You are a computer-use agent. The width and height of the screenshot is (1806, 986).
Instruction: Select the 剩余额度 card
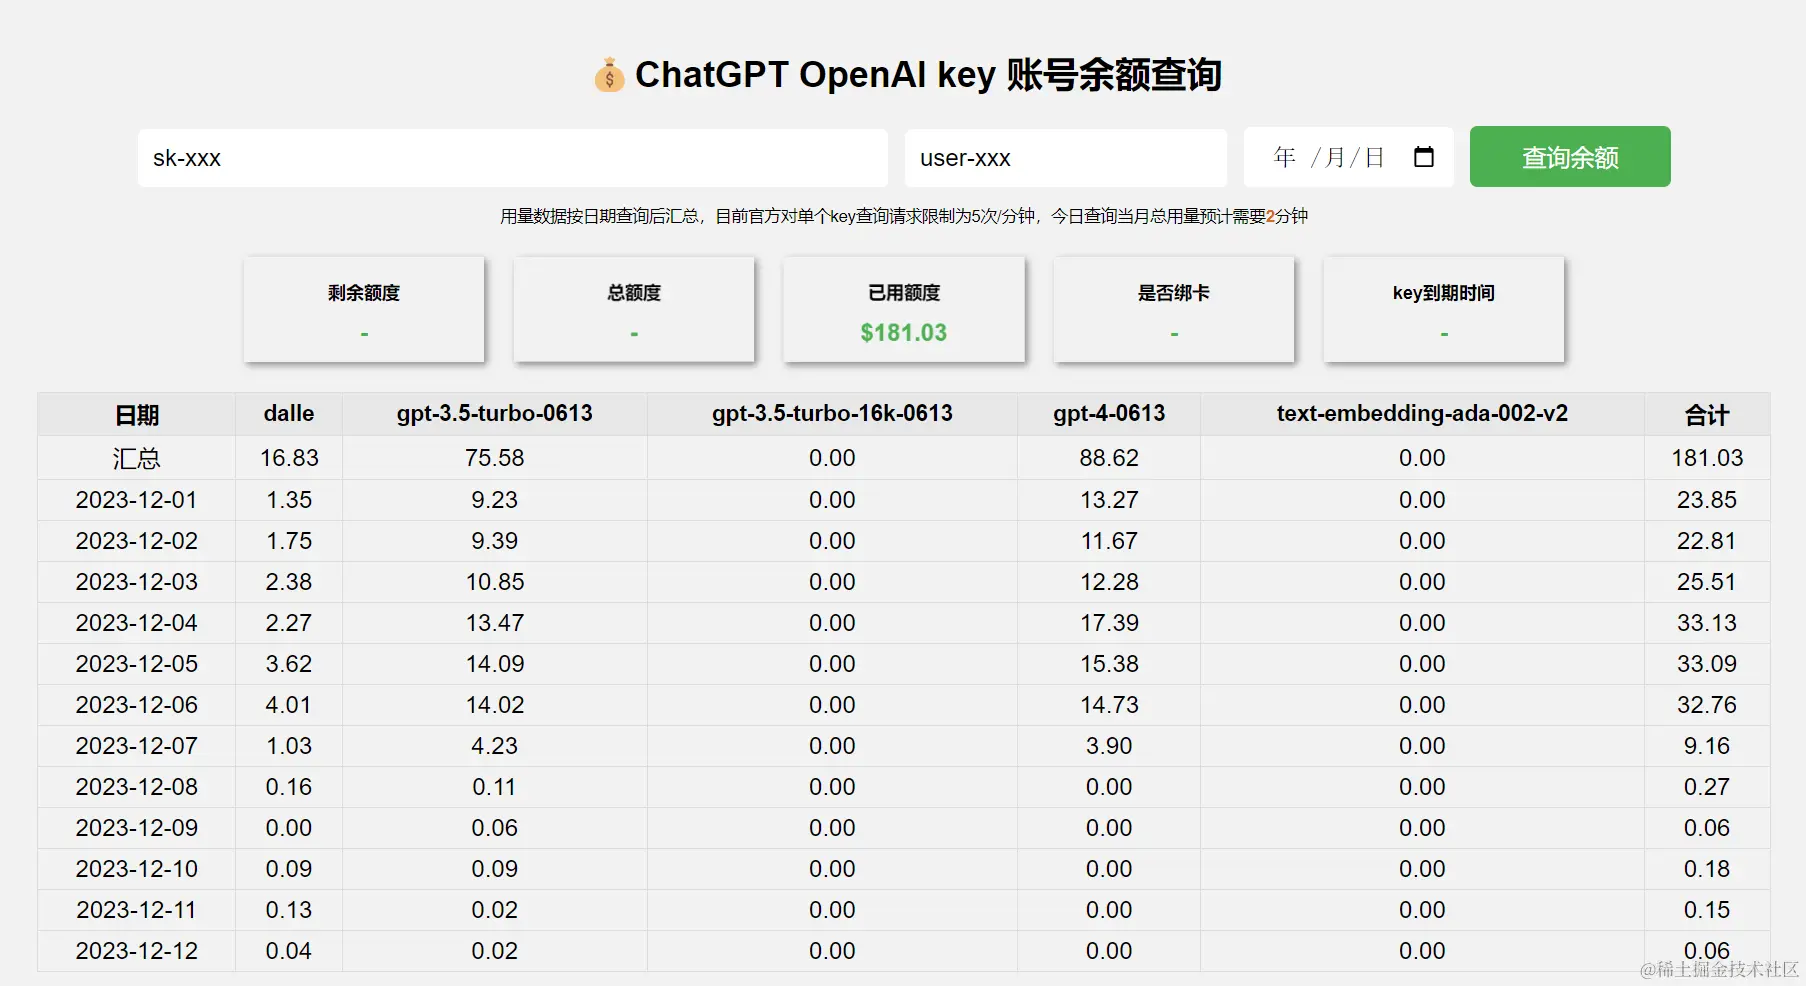click(364, 310)
